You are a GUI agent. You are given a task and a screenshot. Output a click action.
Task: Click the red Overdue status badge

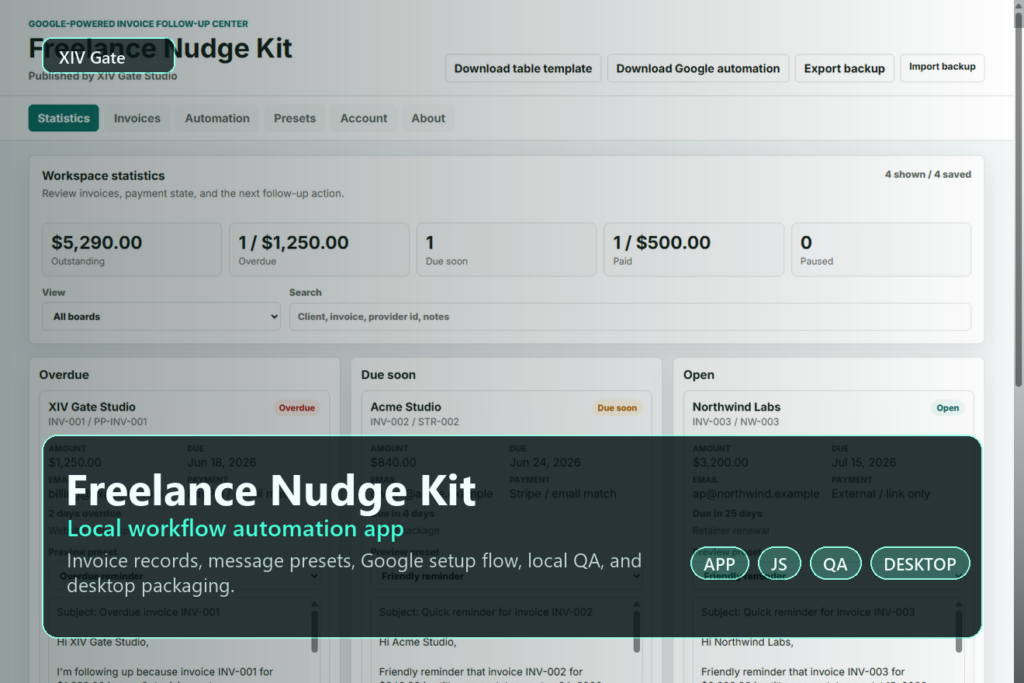[x=296, y=407]
